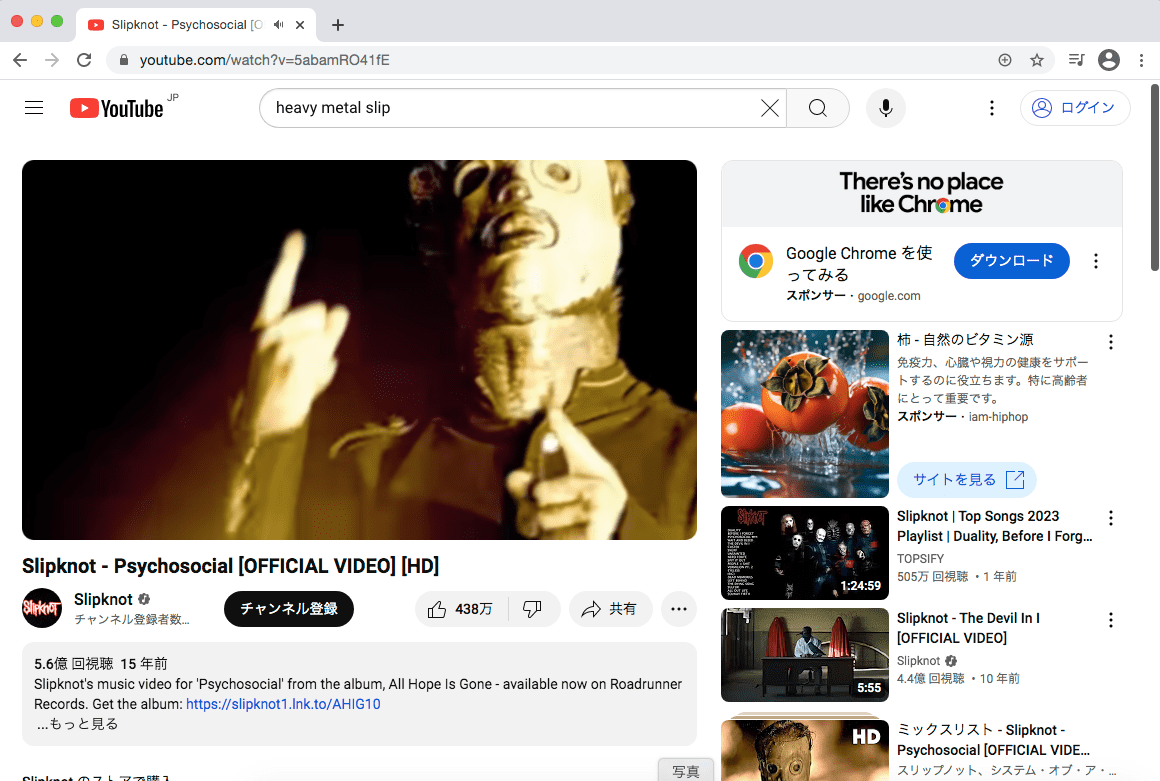Viewport: 1160px width, 781px height.
Task: Bookmark this page with star icon
Action: (1037, 60)
